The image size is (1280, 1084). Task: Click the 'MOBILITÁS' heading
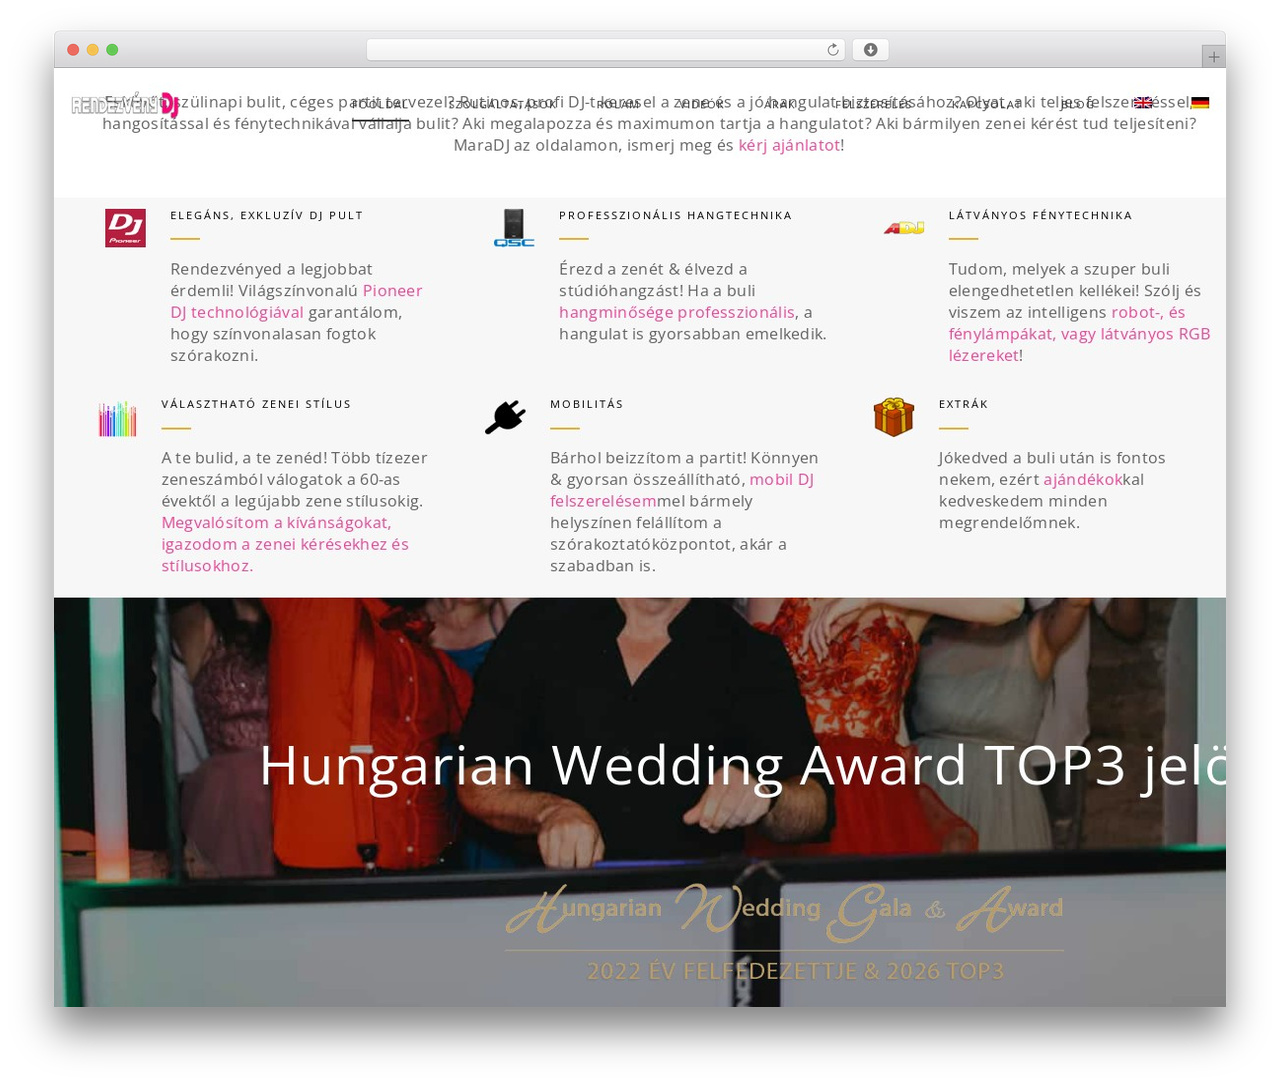587,404
